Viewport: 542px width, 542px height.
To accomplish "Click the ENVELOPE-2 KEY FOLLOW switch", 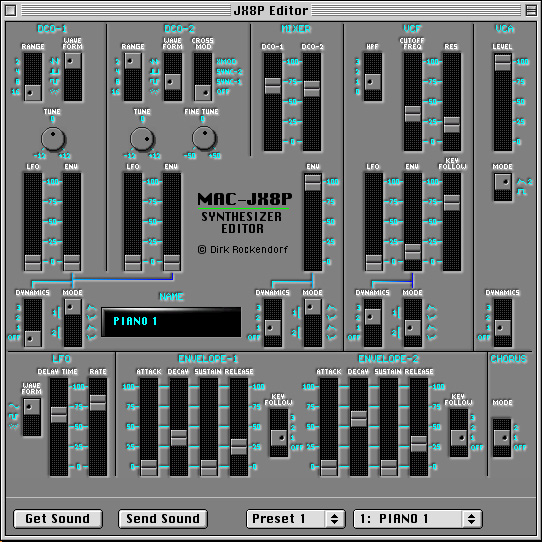I will click(x=459, y=433).
